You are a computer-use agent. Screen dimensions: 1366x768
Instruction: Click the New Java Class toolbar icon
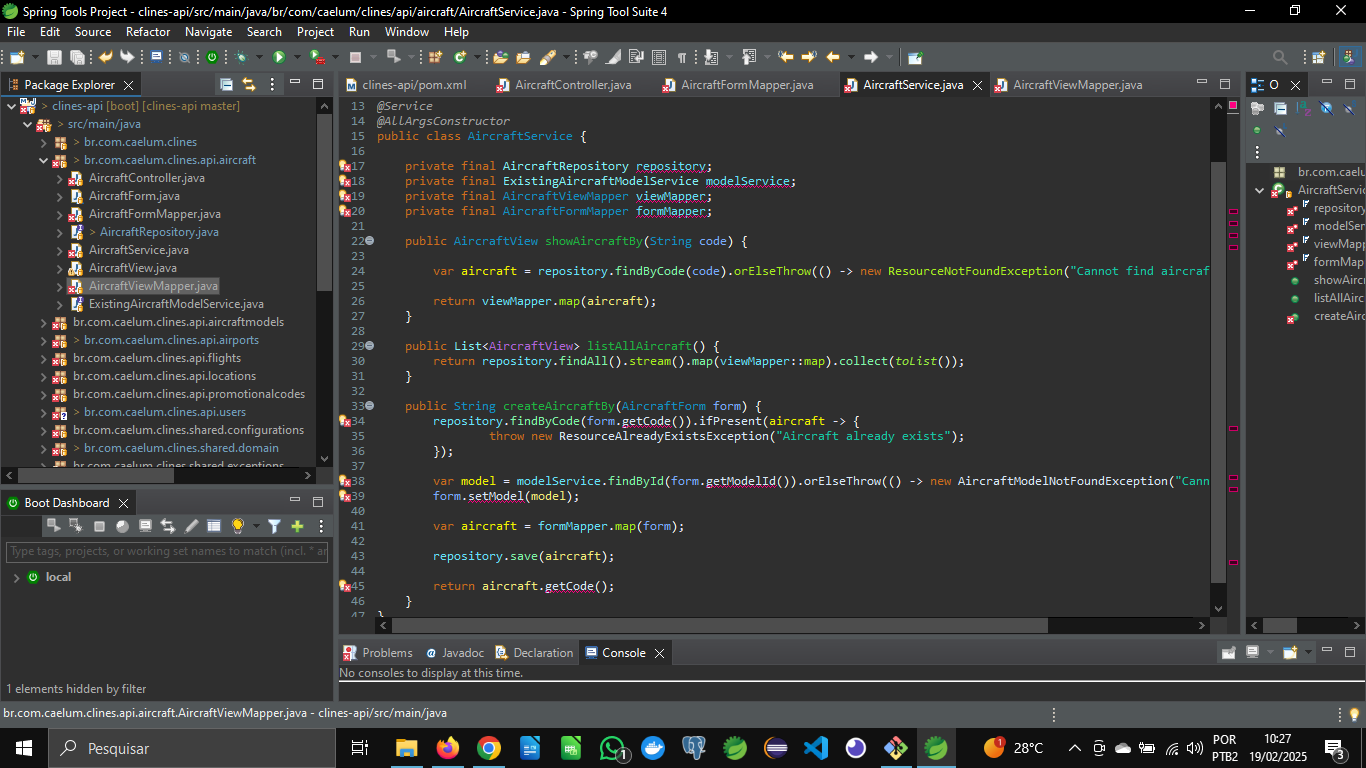coord(460,57)
